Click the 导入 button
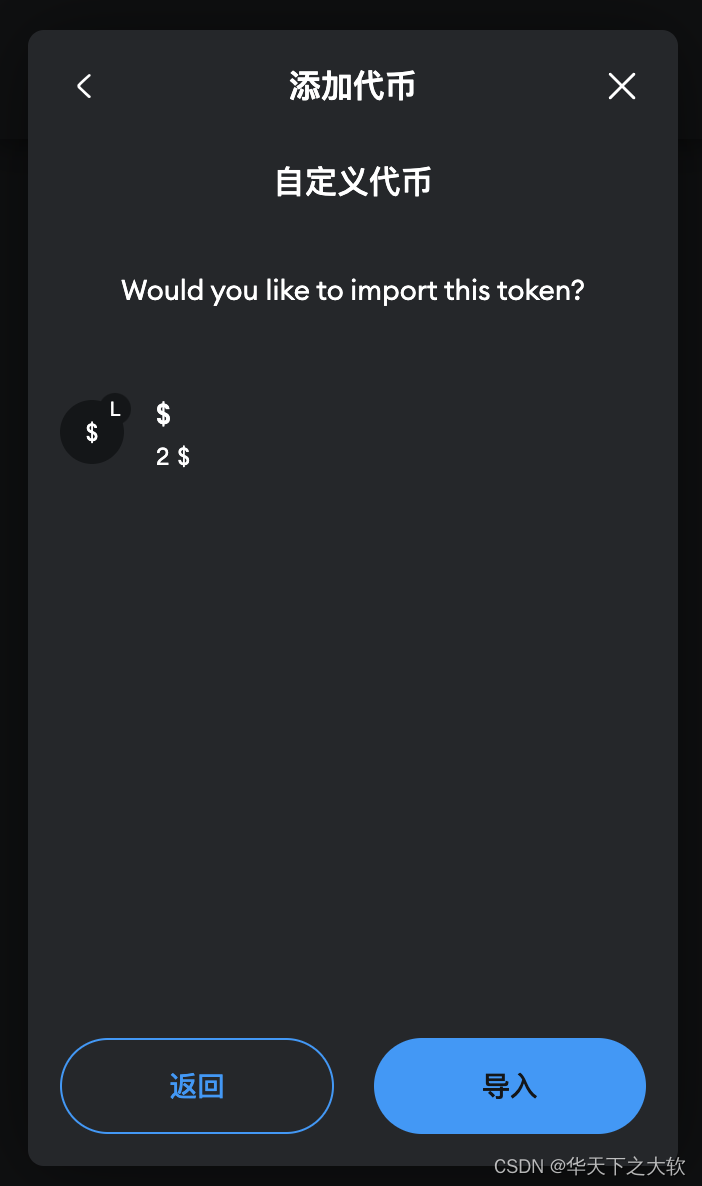 point(510,1085)
